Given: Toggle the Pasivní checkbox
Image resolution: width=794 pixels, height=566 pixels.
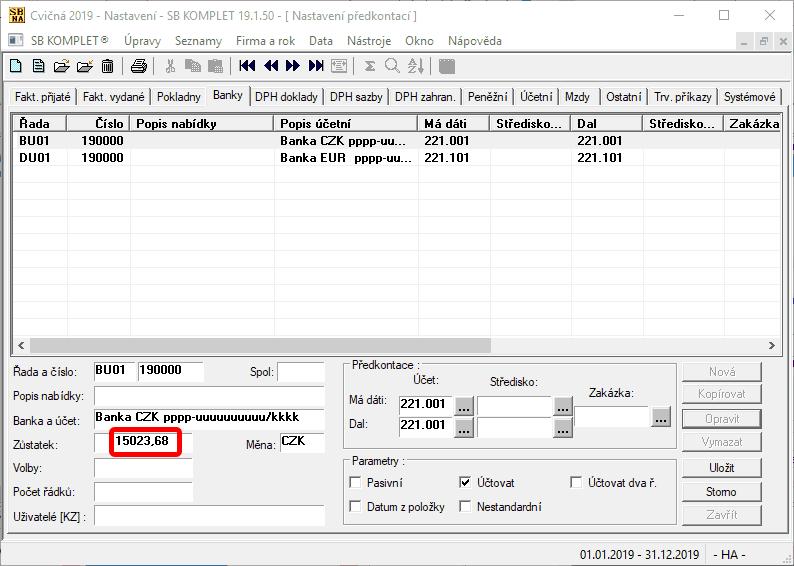Looking at the screenshot, I should click(355, 482).
